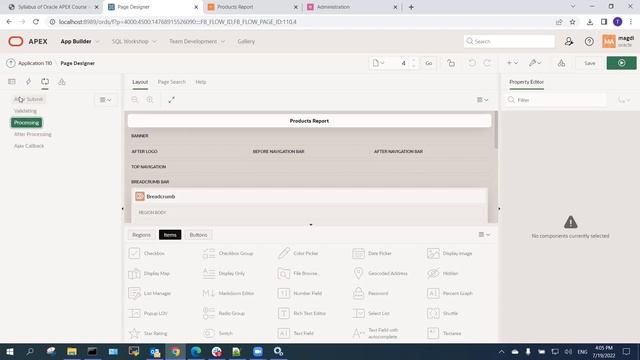
Task: Undo the last change in Page Designer
Action: click(x=472, y=63)
